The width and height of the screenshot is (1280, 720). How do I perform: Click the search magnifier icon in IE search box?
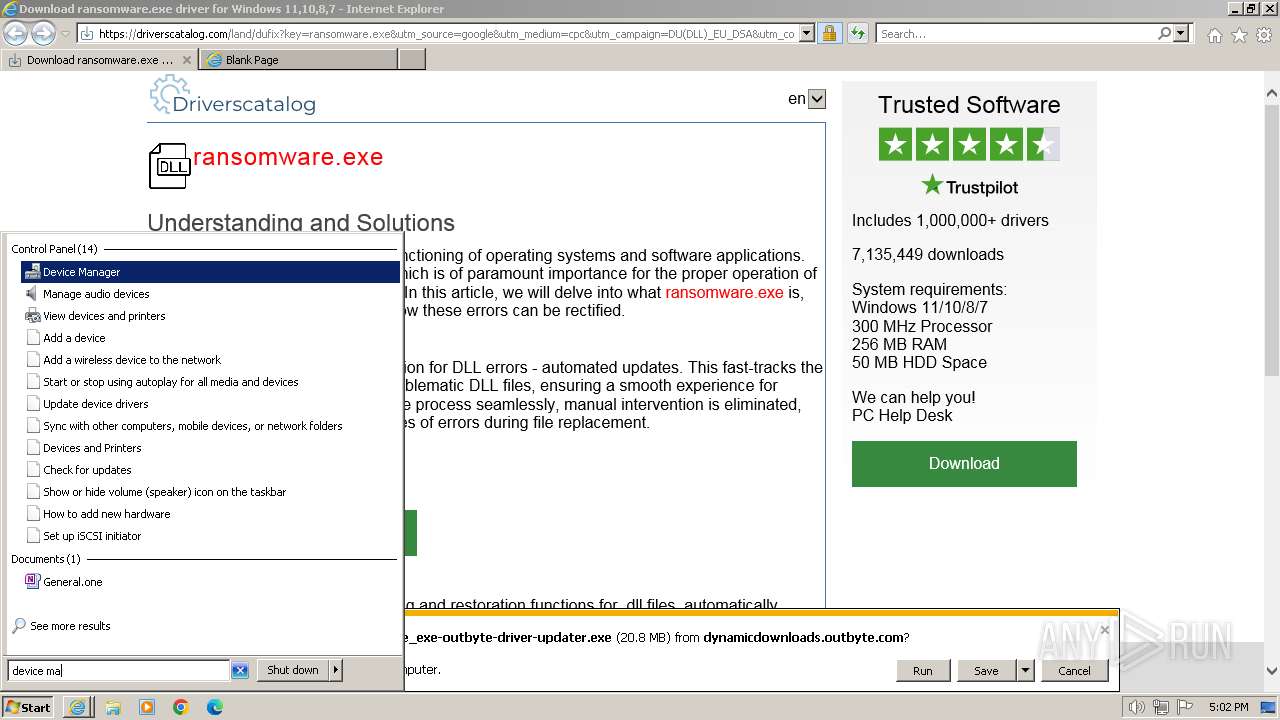pos(1164,33)
